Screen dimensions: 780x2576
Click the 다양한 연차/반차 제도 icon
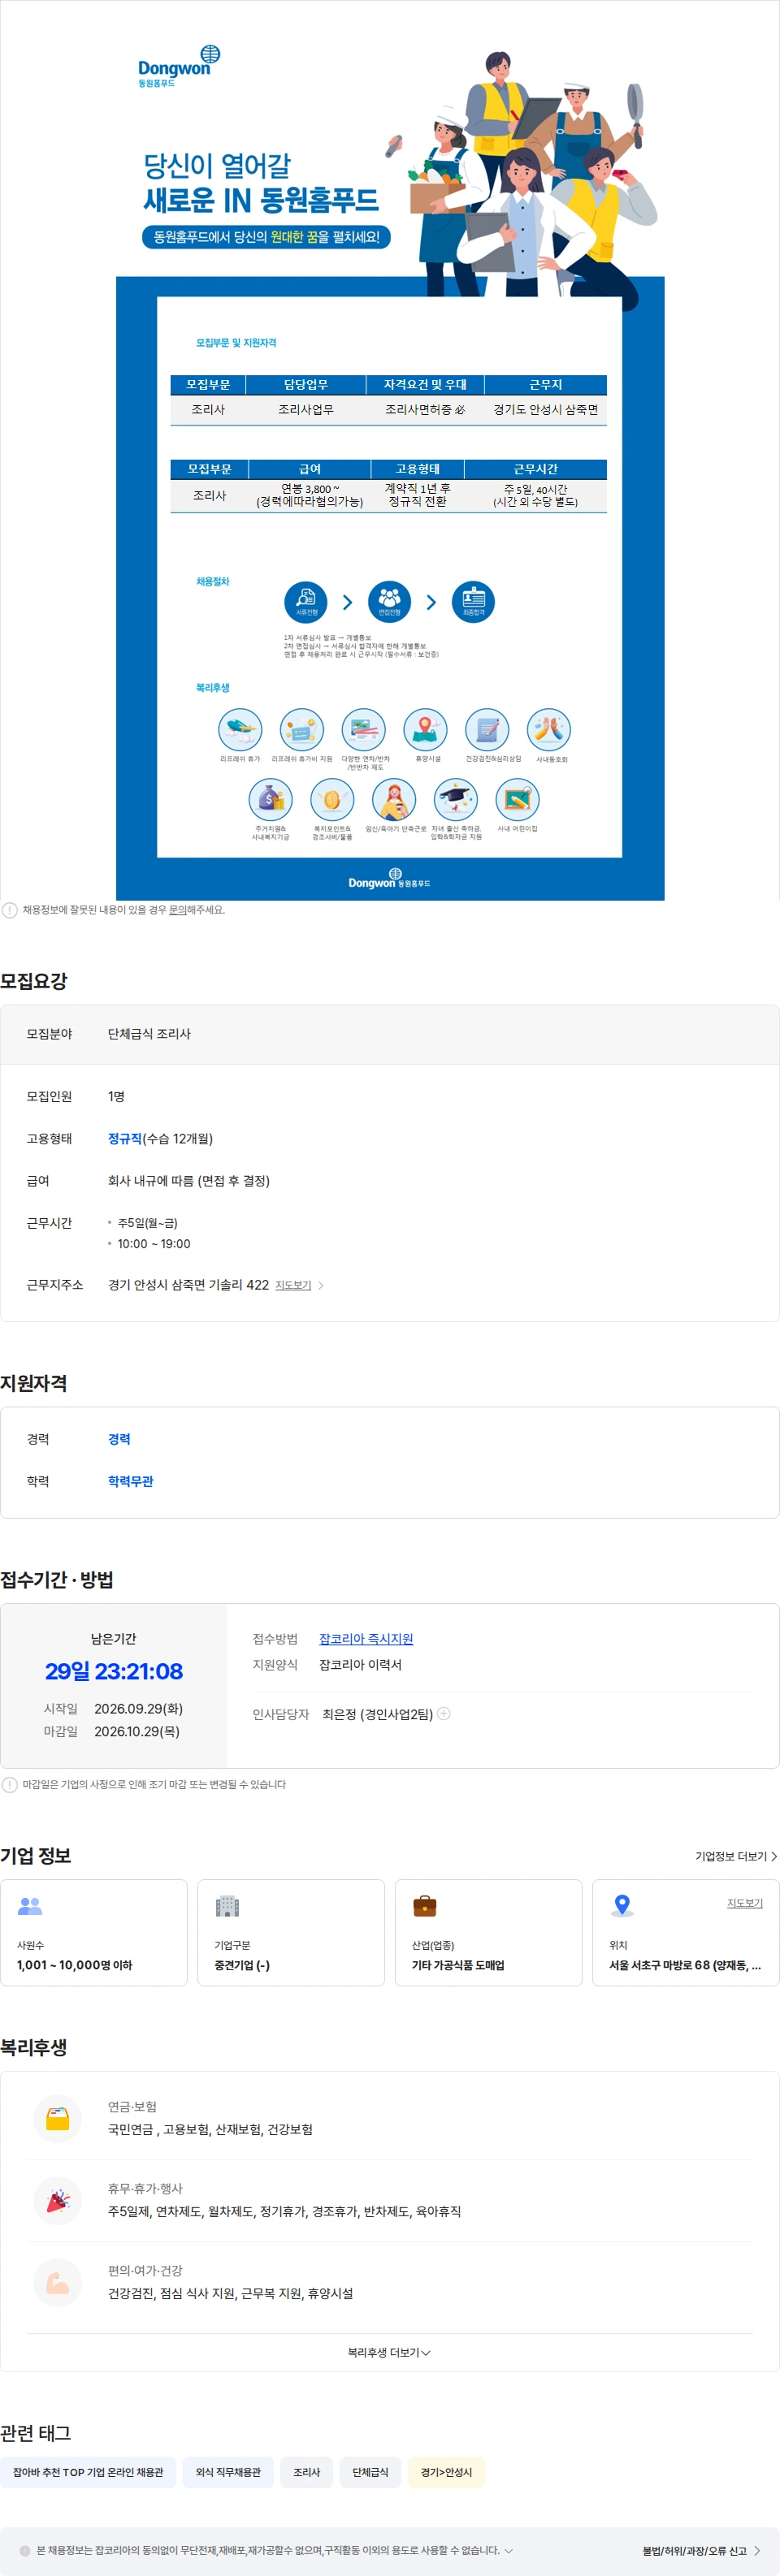[364, 730]
